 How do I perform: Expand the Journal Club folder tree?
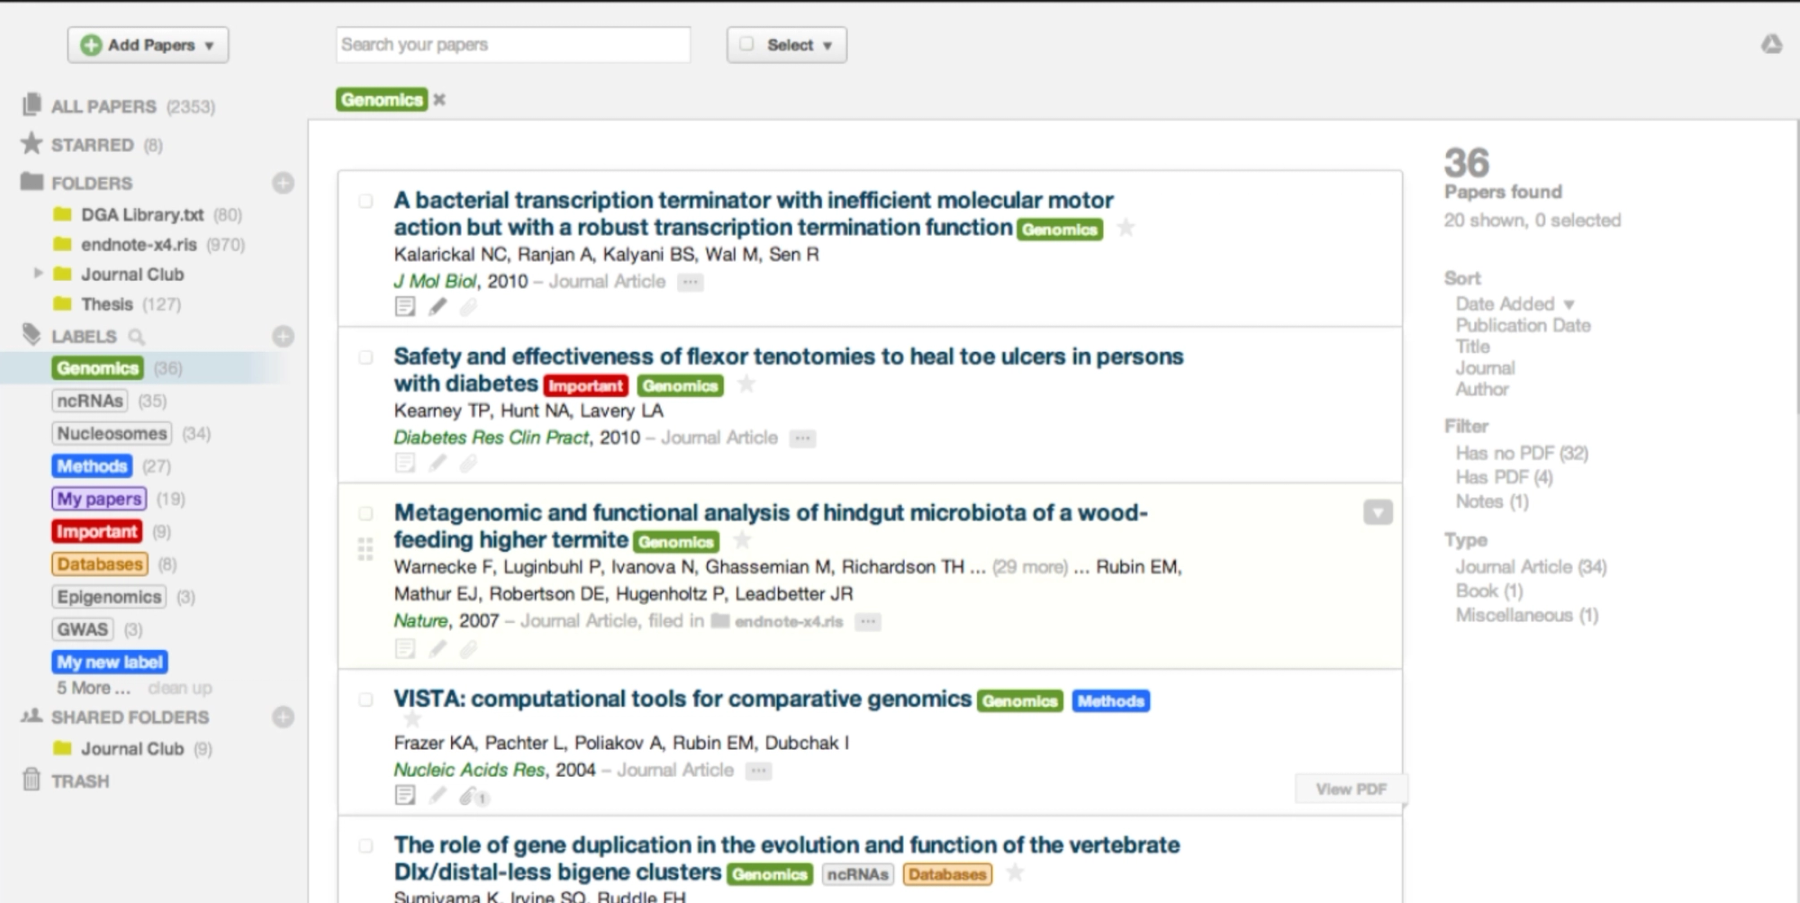(38, 273)
